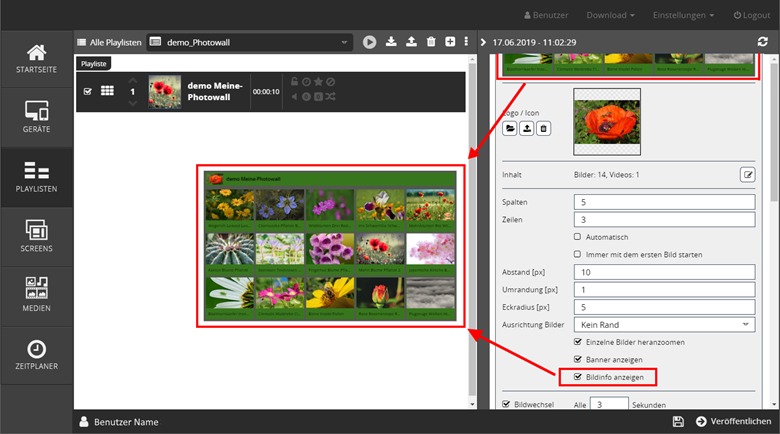Switch to the Playliste tab
This screenshot has height=434, width=780.
[x=94, y=62]
